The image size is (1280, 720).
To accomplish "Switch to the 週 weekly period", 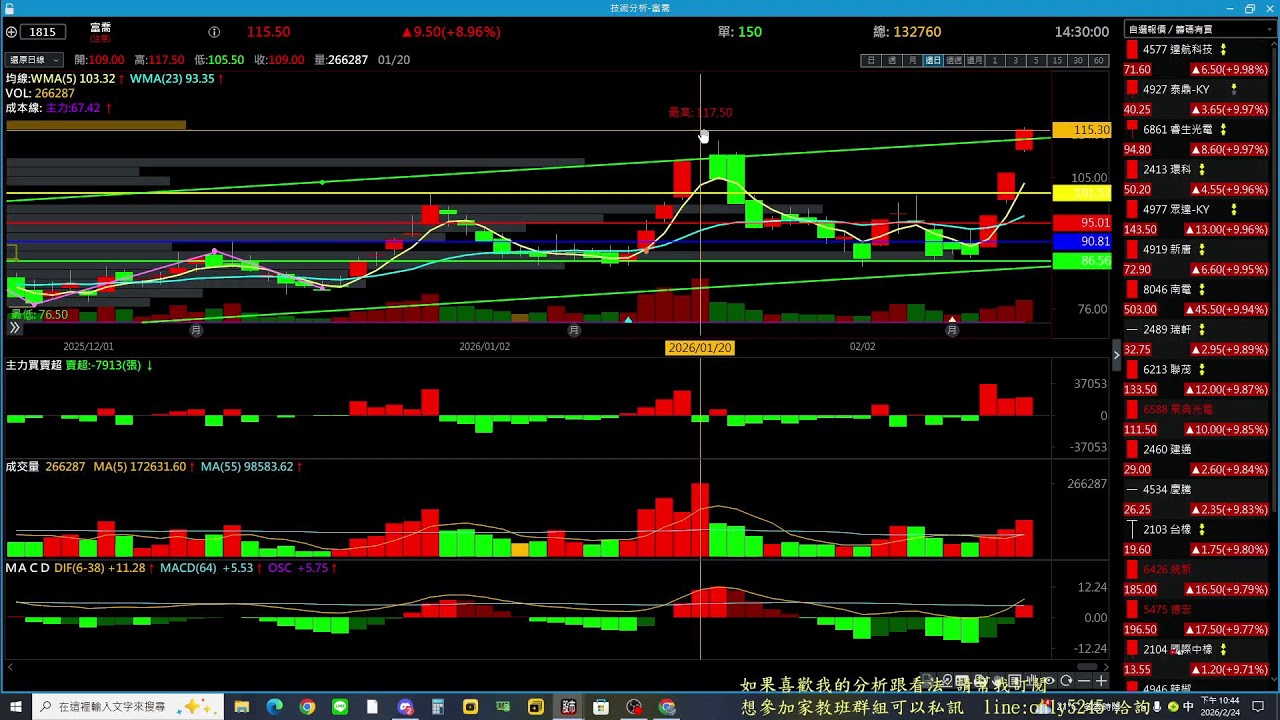I will click(892, 61).
